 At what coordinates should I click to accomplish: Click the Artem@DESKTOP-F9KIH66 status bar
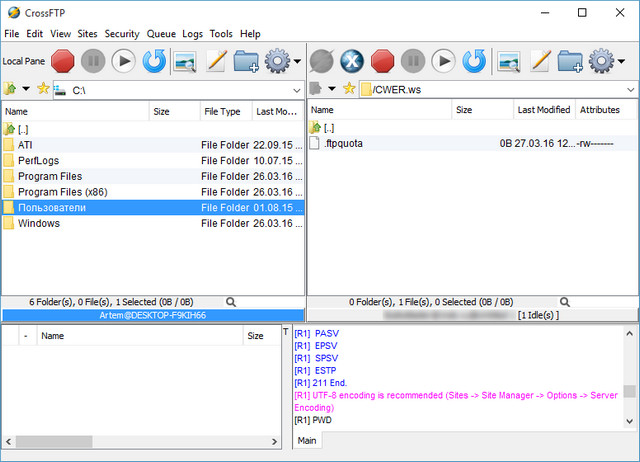pos(153,315)
